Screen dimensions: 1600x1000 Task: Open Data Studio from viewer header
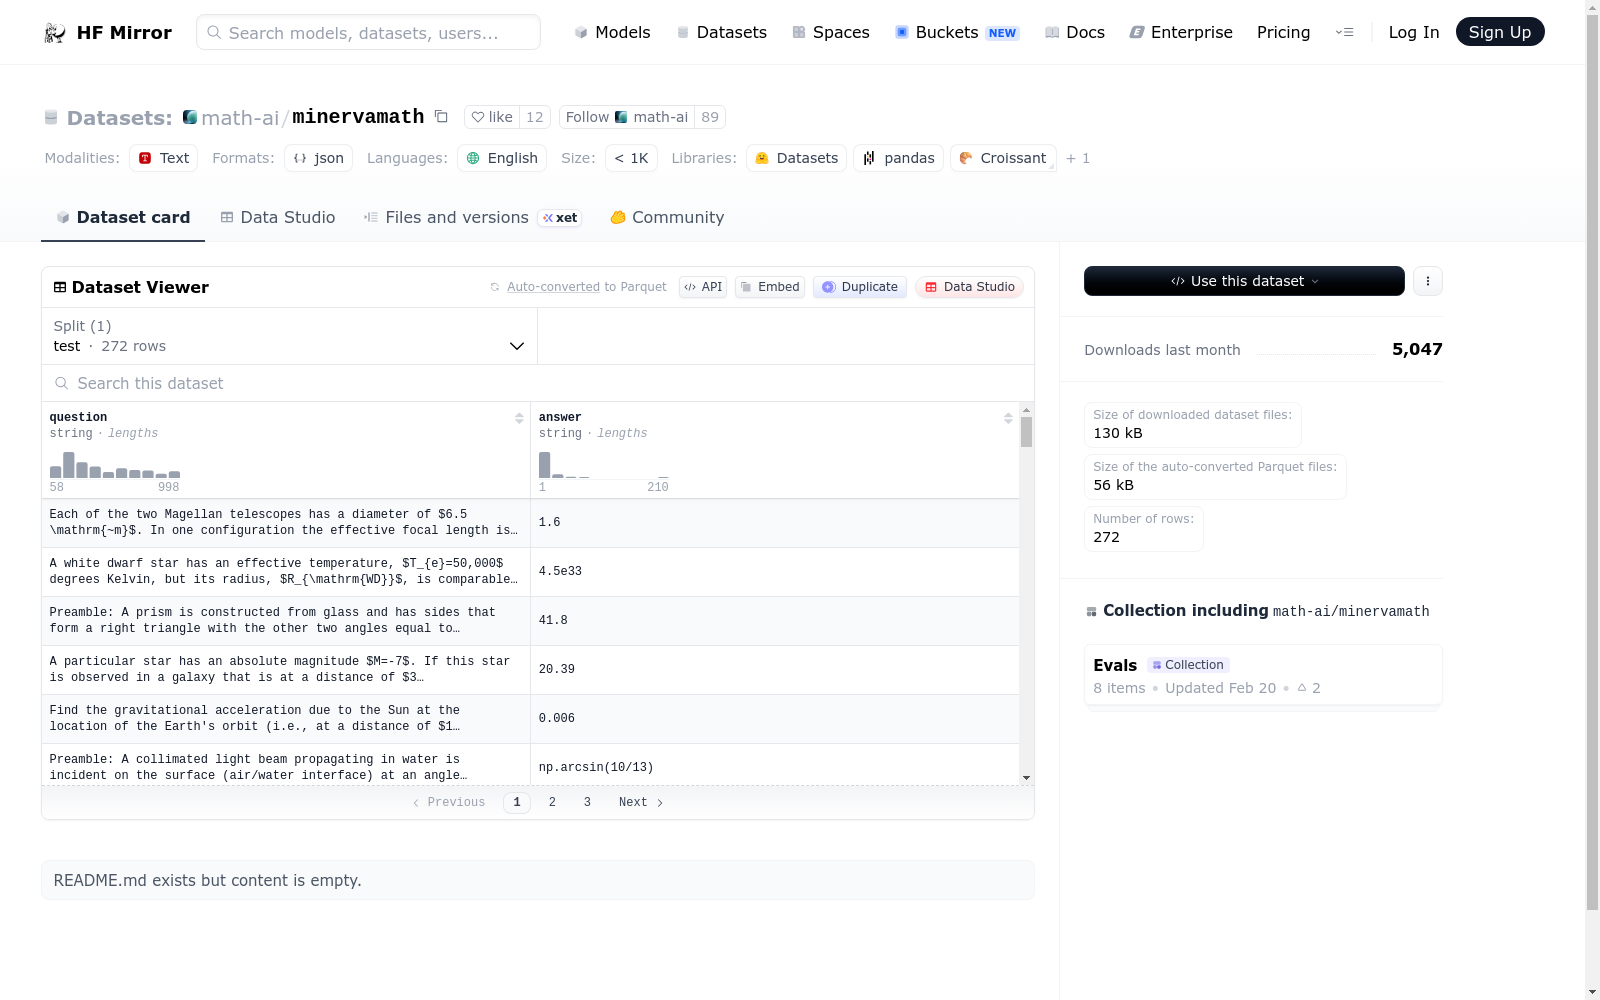pos(969,287)
